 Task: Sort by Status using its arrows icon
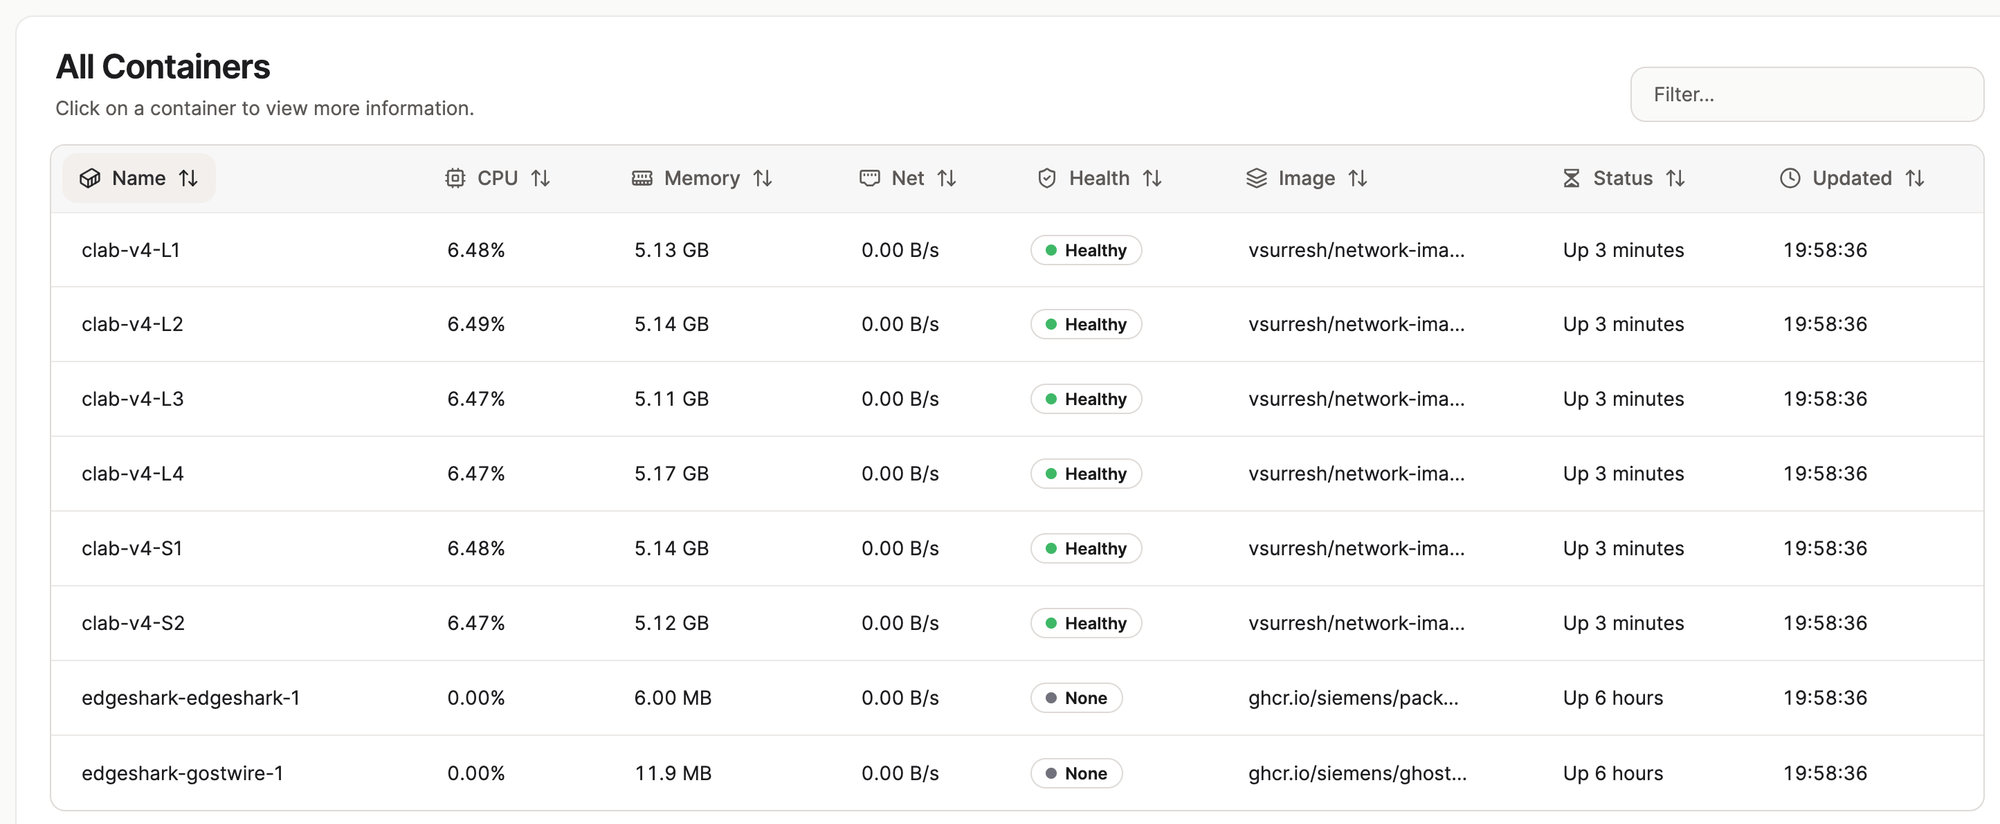coord(1676,178)
